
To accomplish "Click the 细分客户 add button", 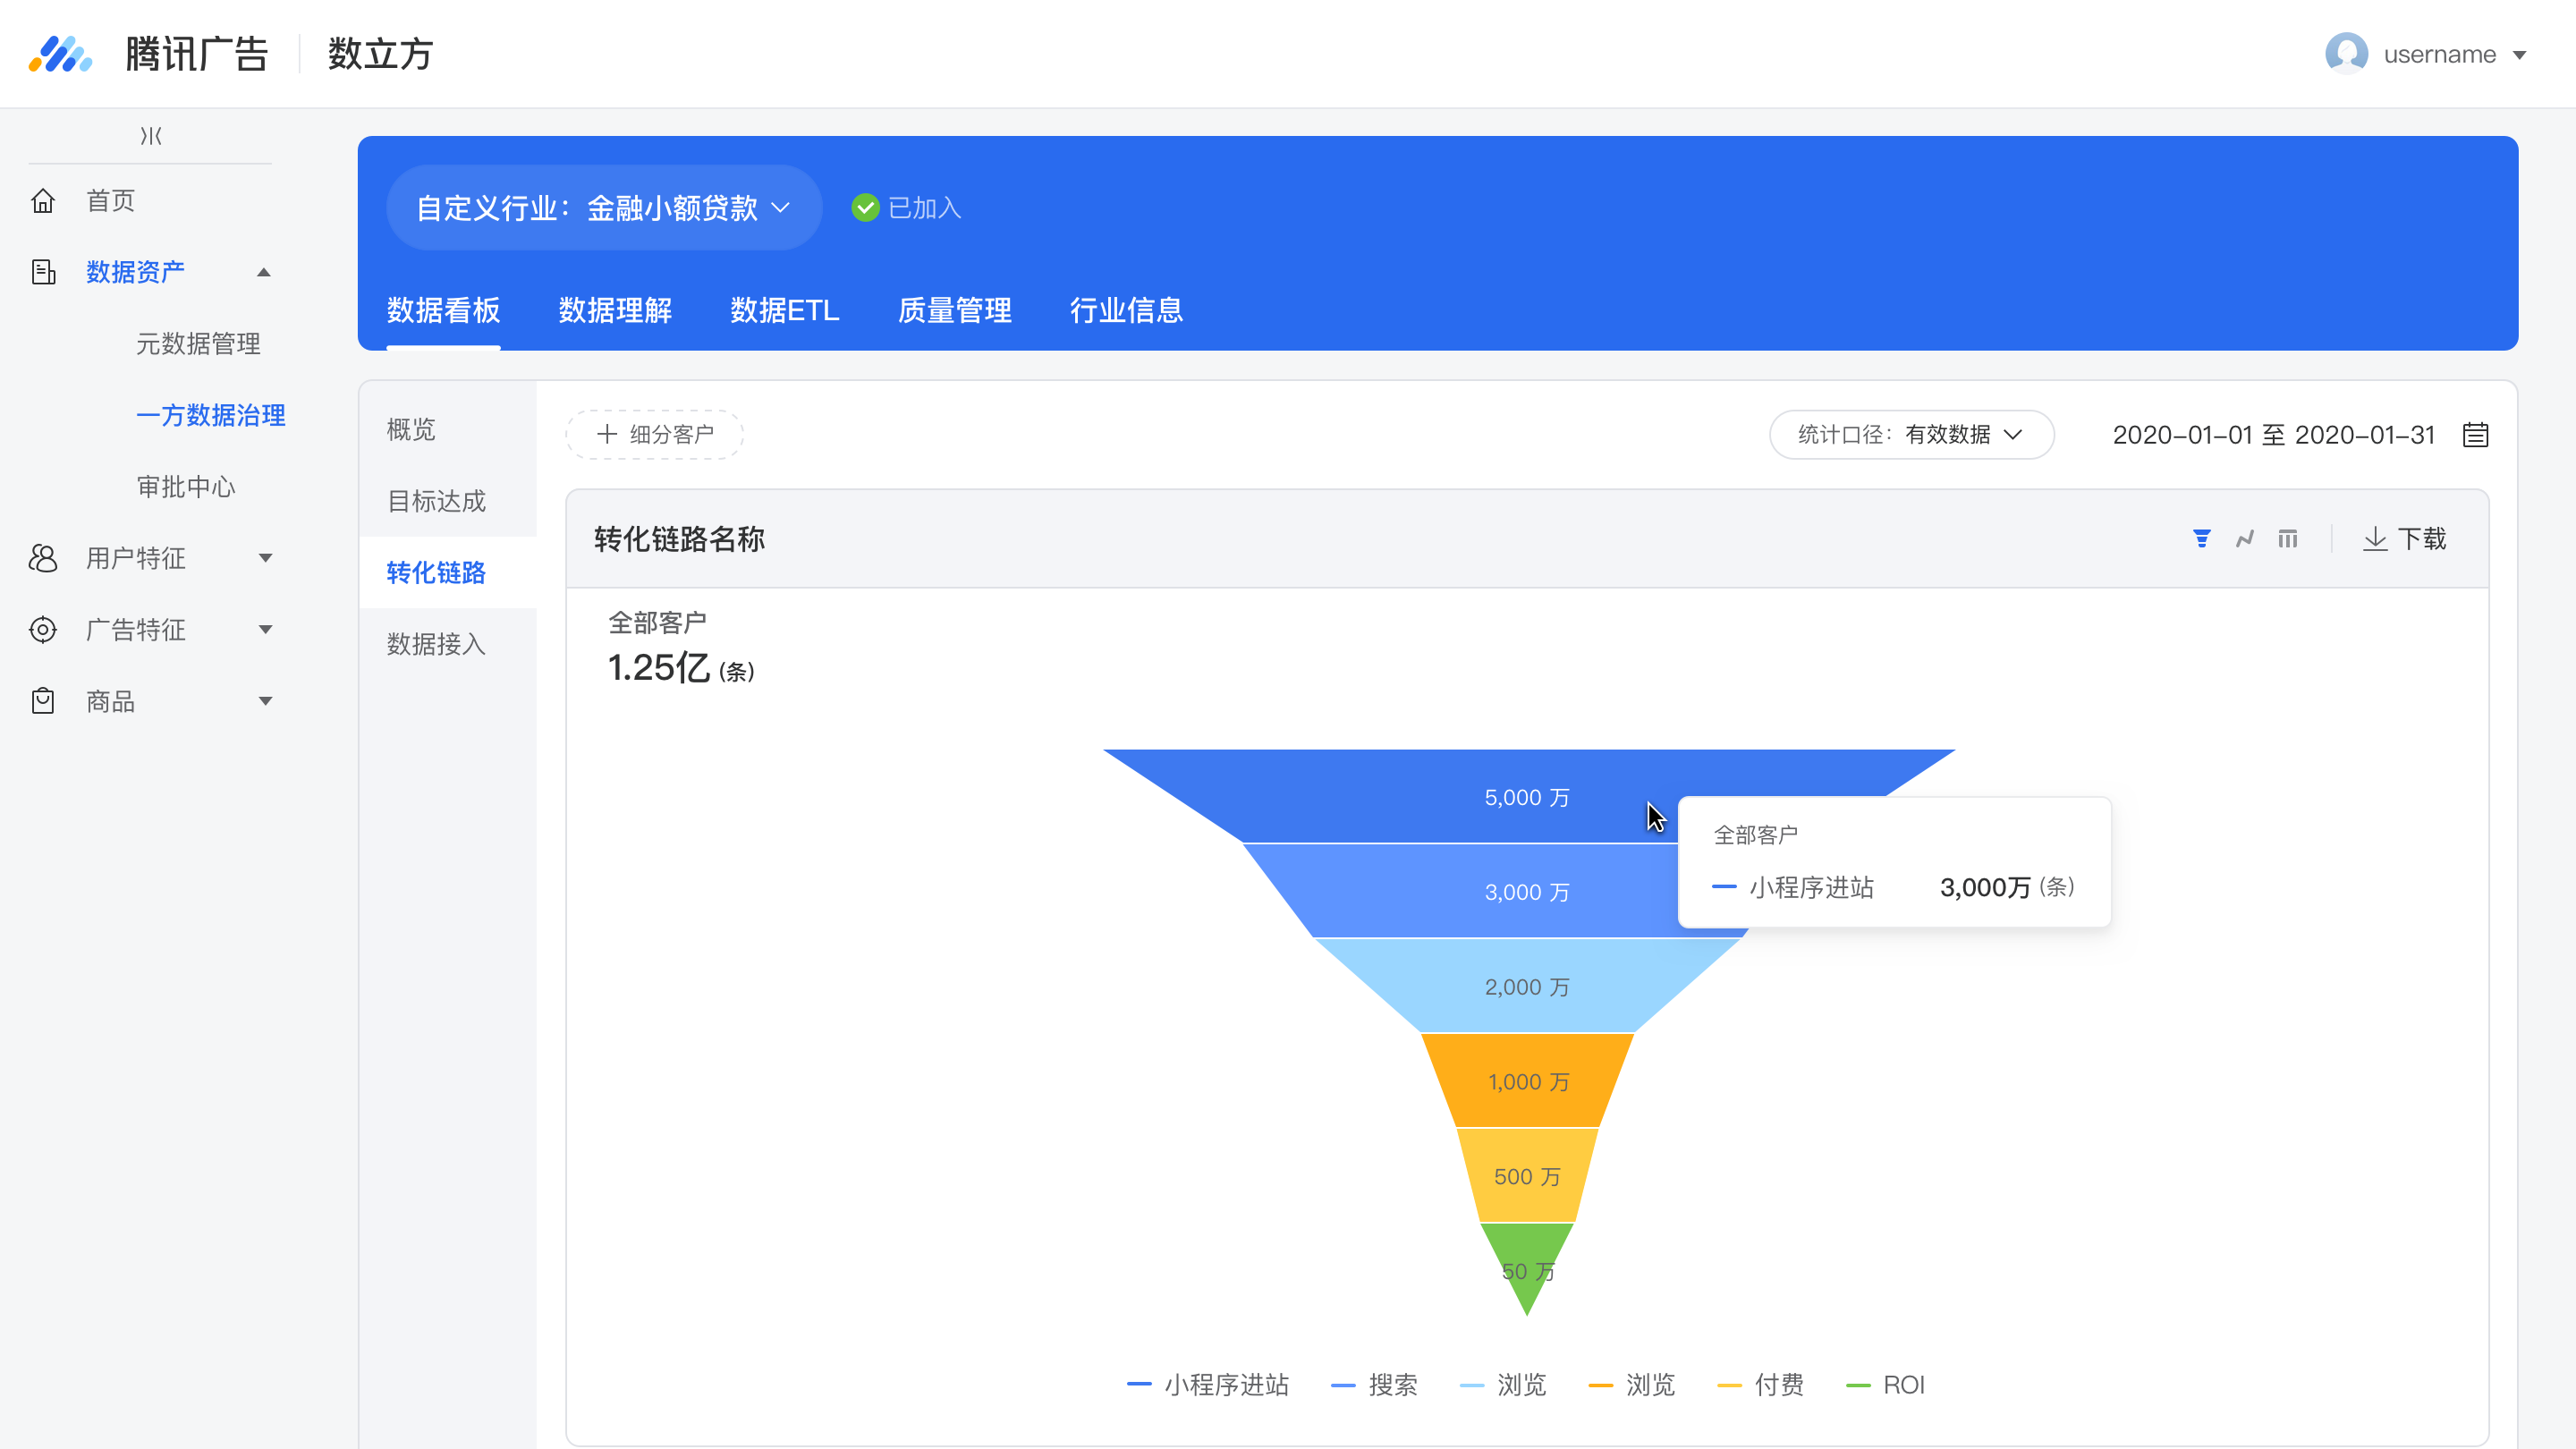I will (x=654, y=434).
